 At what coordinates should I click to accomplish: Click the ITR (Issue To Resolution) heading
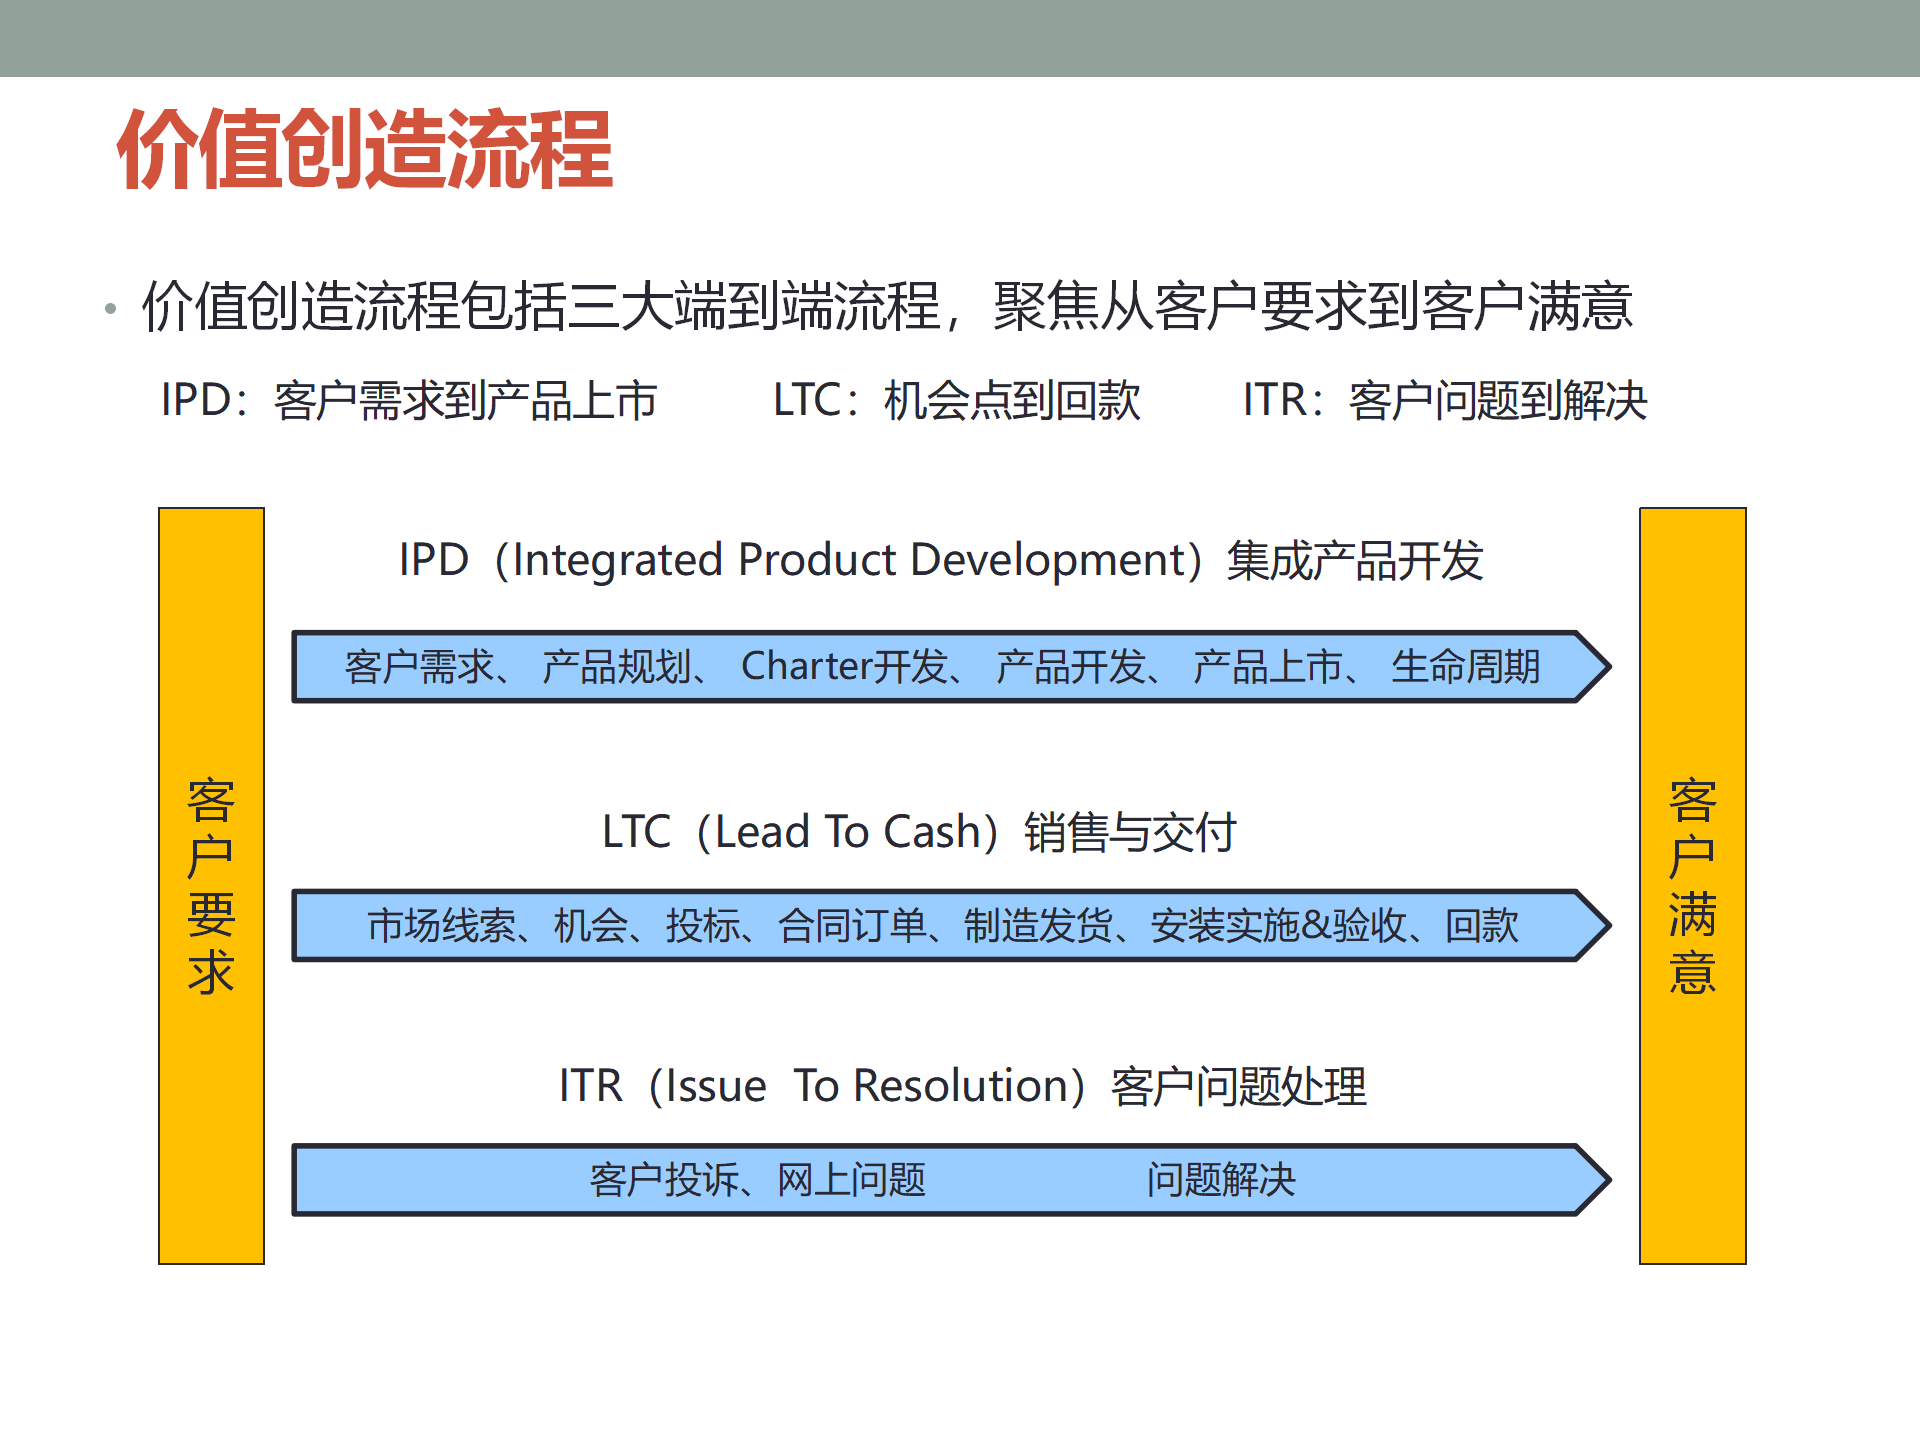pos(963,1085)
